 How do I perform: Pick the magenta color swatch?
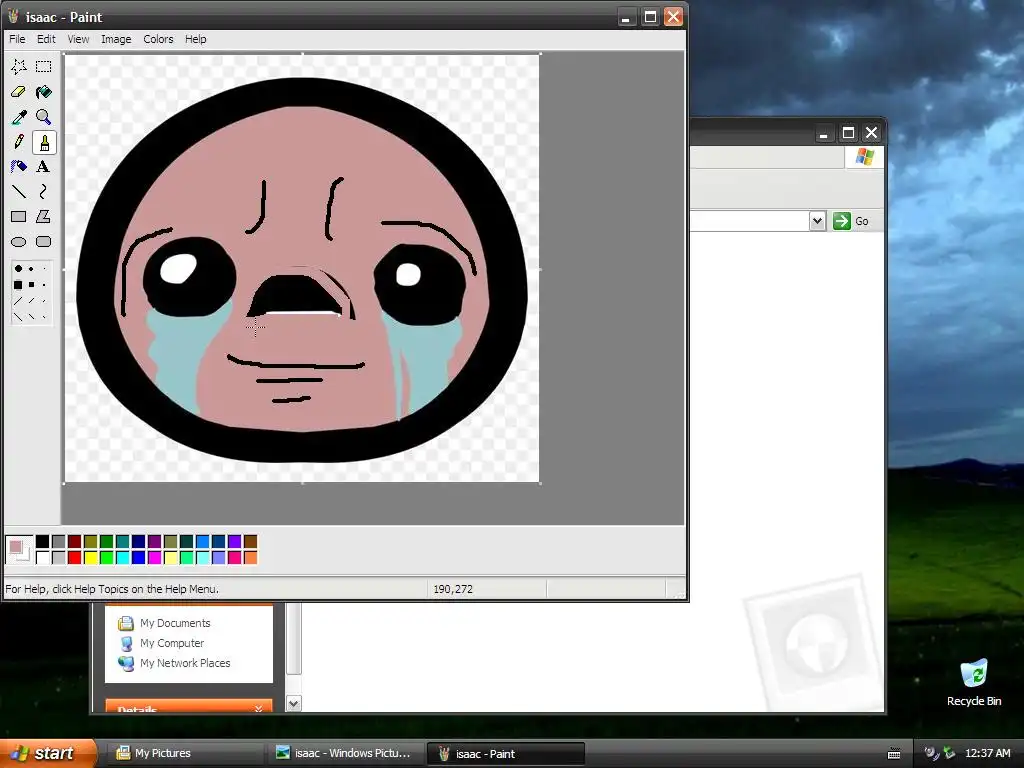(x=154, y=557)
